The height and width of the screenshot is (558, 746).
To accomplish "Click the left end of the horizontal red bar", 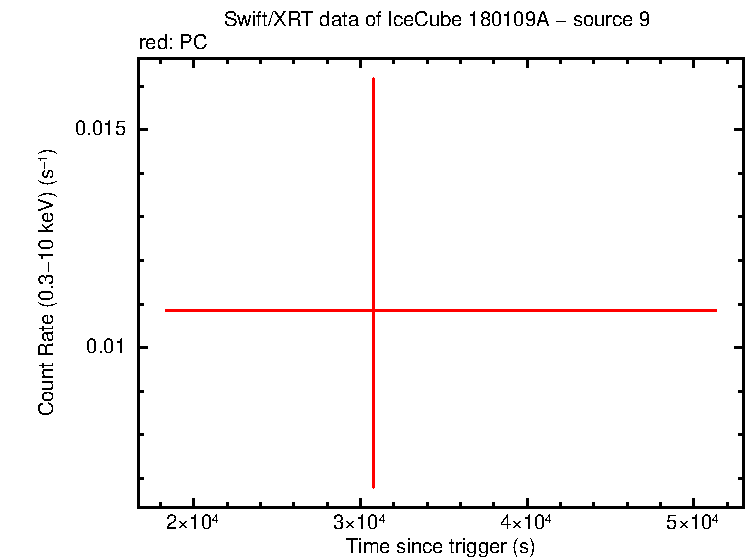I will coord(166,310).
